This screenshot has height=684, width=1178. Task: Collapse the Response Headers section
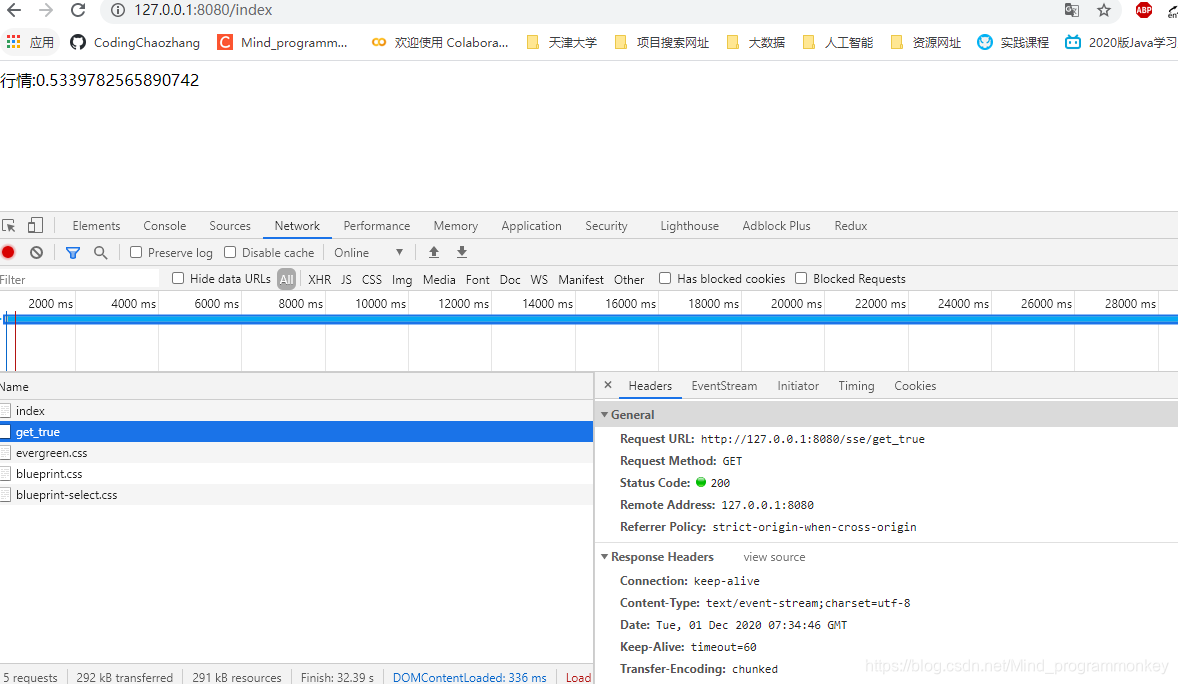tap(604, 556)
